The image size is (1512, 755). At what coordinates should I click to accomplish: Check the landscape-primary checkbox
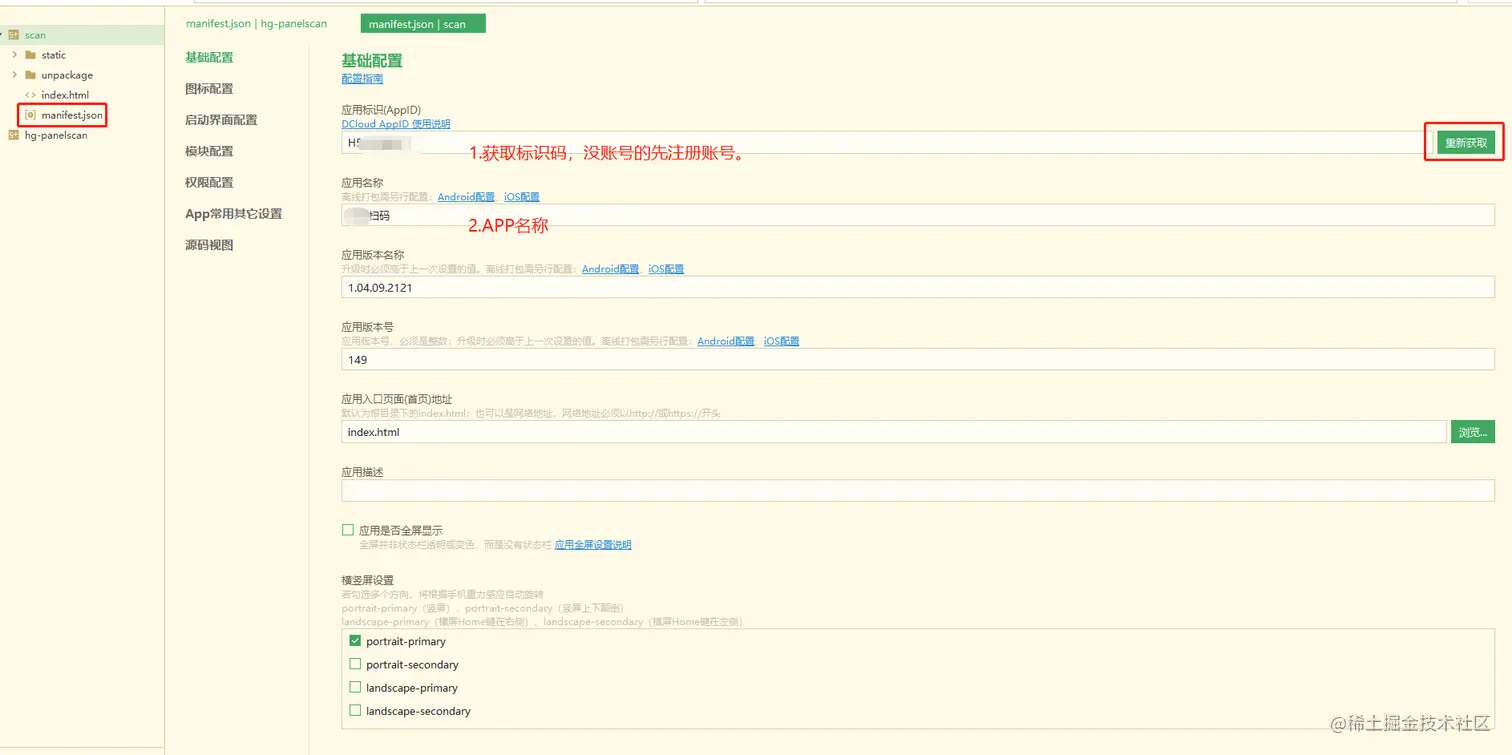355,688
